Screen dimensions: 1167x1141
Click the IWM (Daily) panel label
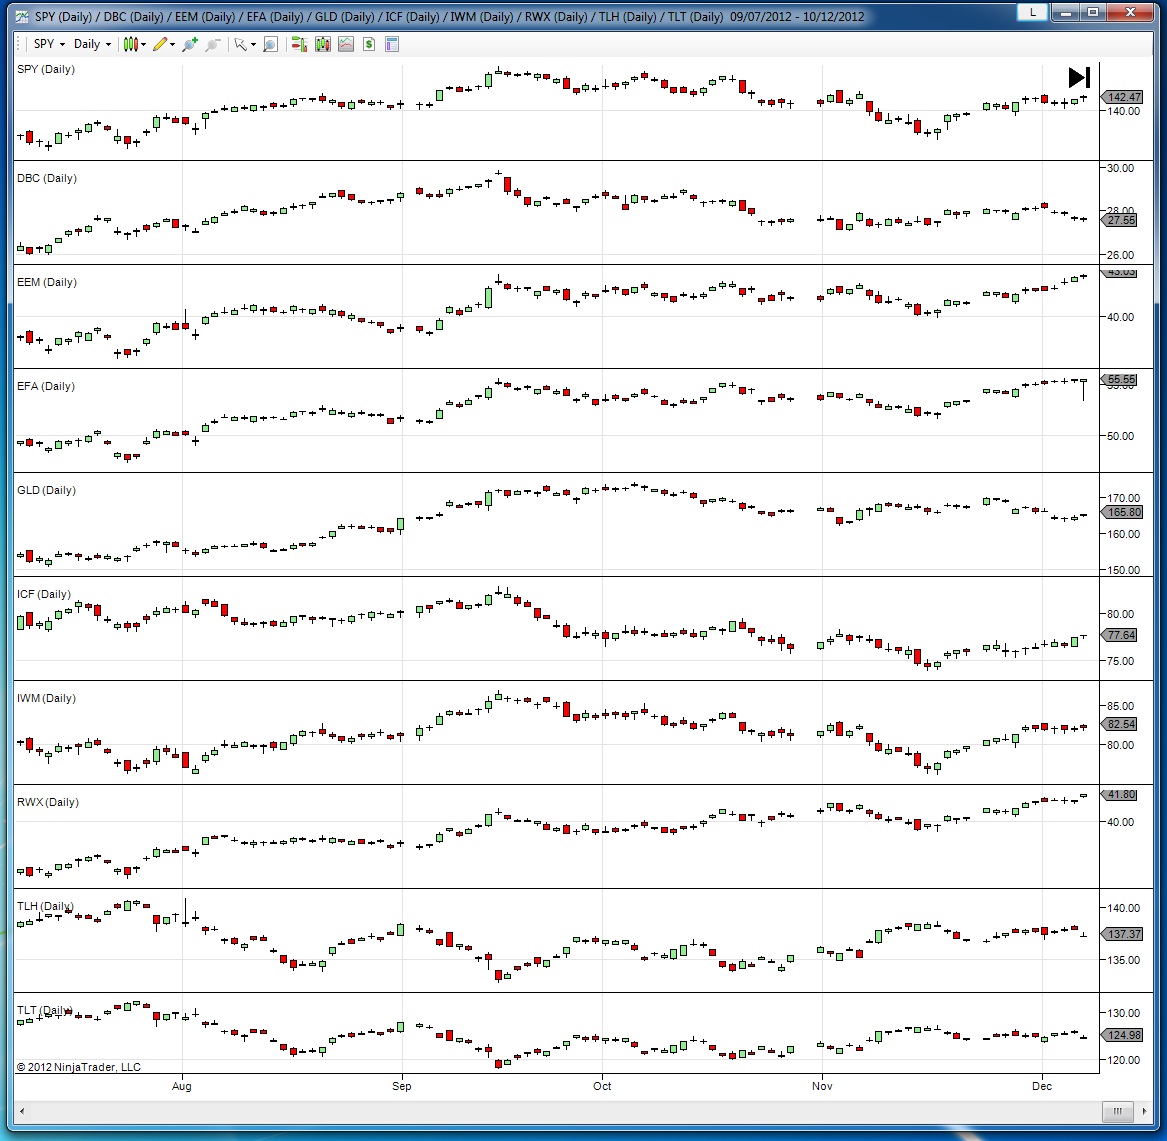(x=46, y=698)
